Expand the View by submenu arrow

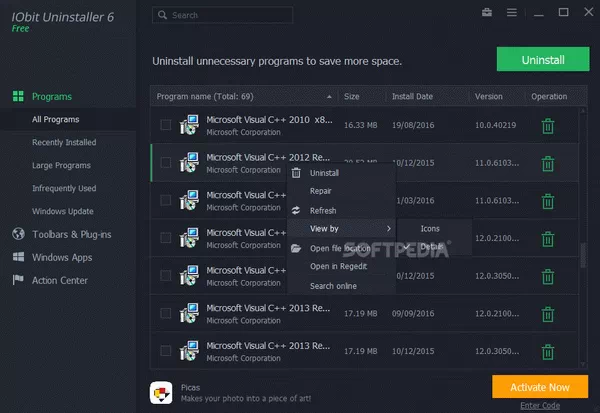[x=388, y=229]
